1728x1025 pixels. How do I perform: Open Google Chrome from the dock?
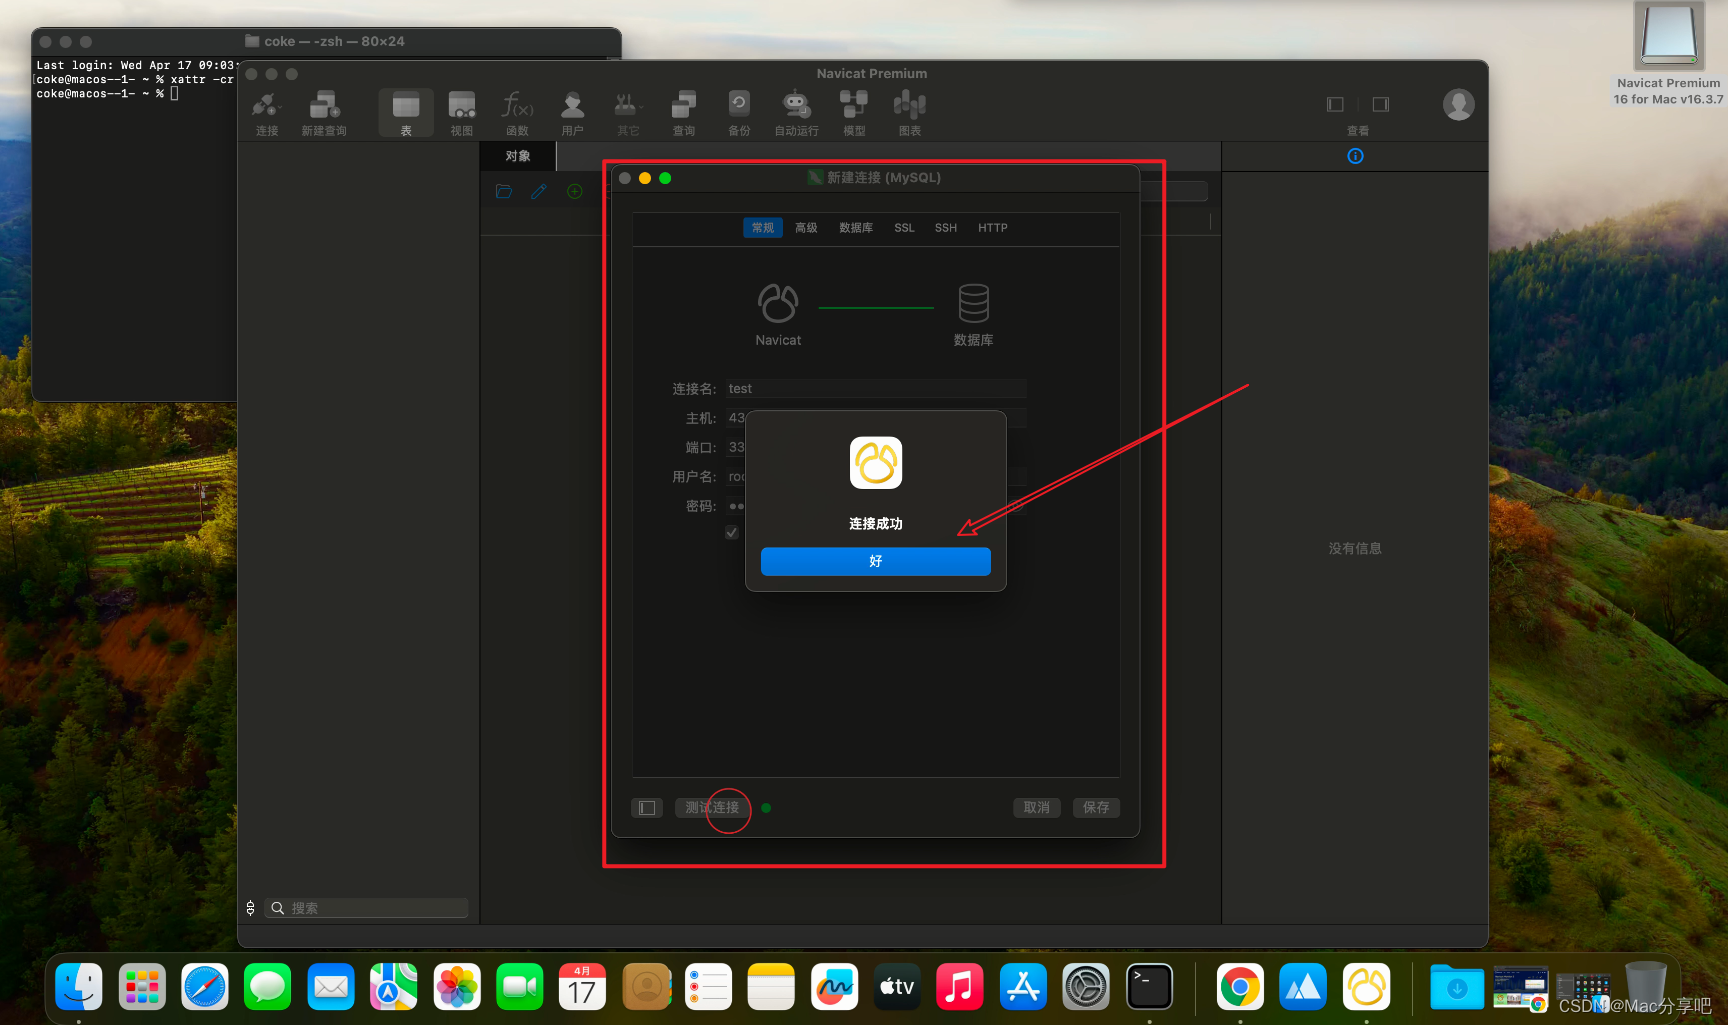(x=1240, y=987)
